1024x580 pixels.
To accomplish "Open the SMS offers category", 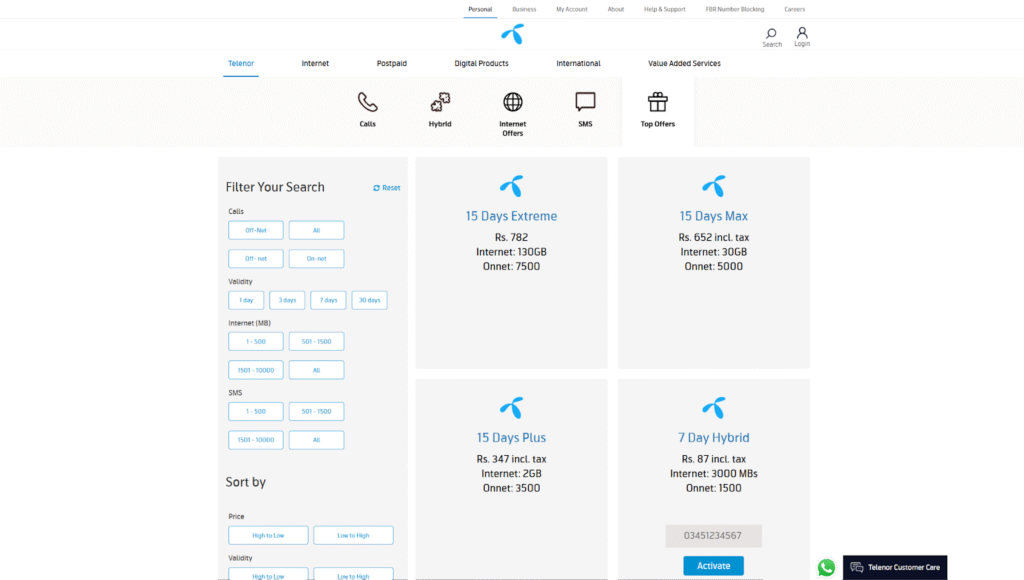I will pos(584,101).
